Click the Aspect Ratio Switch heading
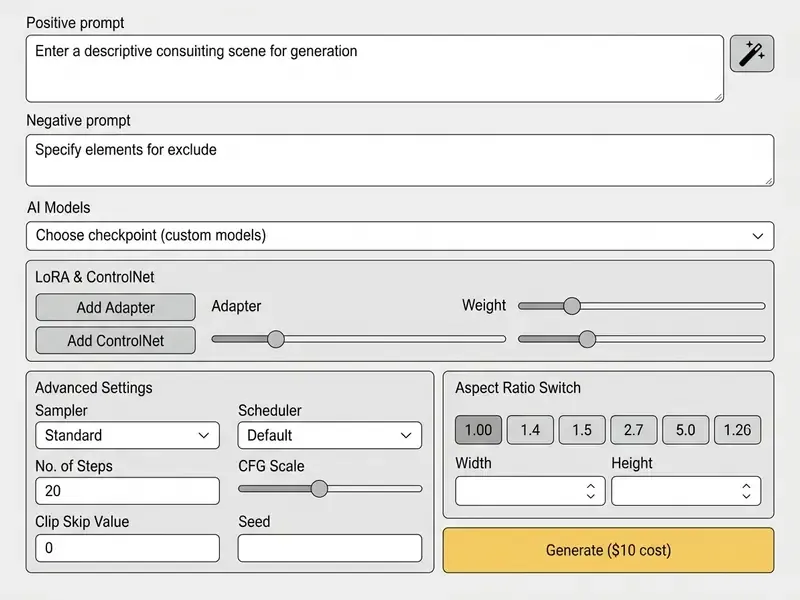800x600 pixels. (518, 388)
